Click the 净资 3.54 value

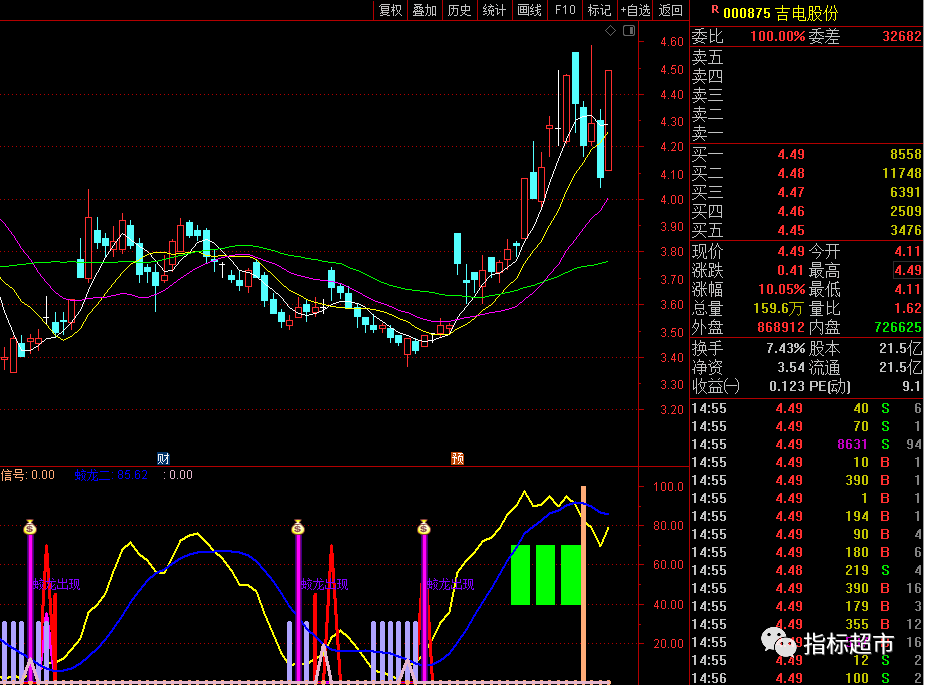pos(790,368)
